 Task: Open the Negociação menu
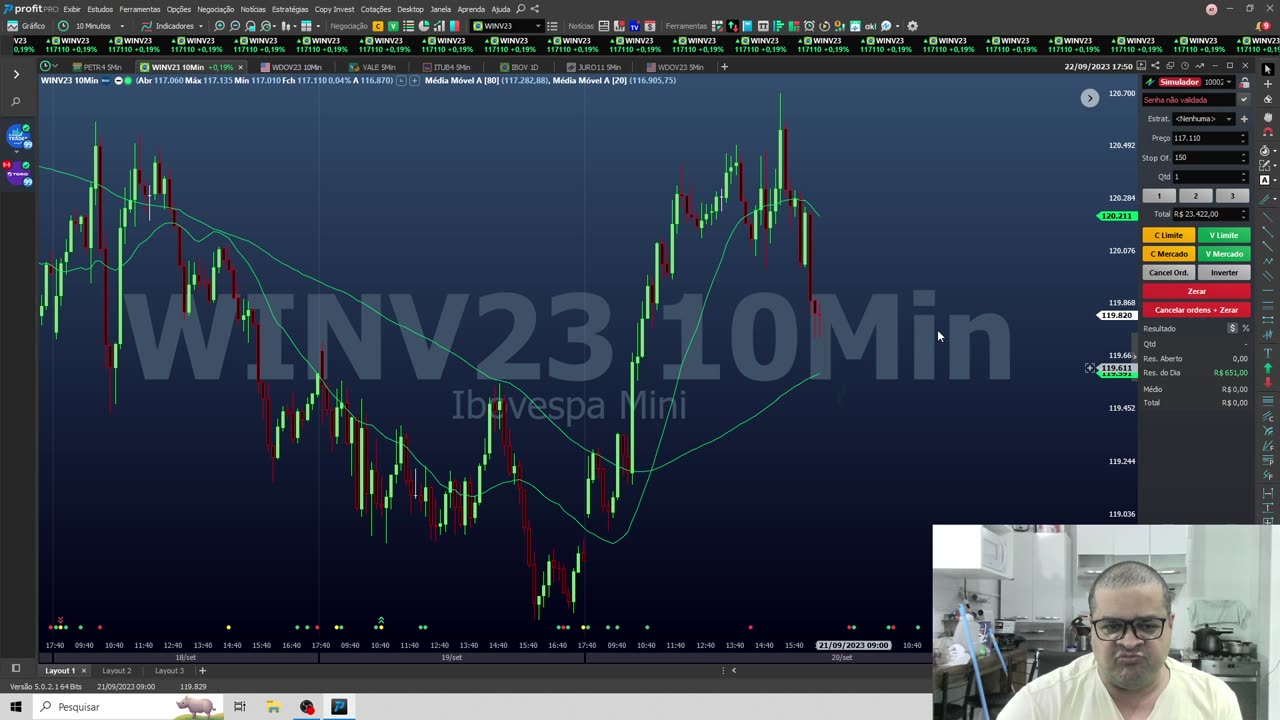point(215,9)
